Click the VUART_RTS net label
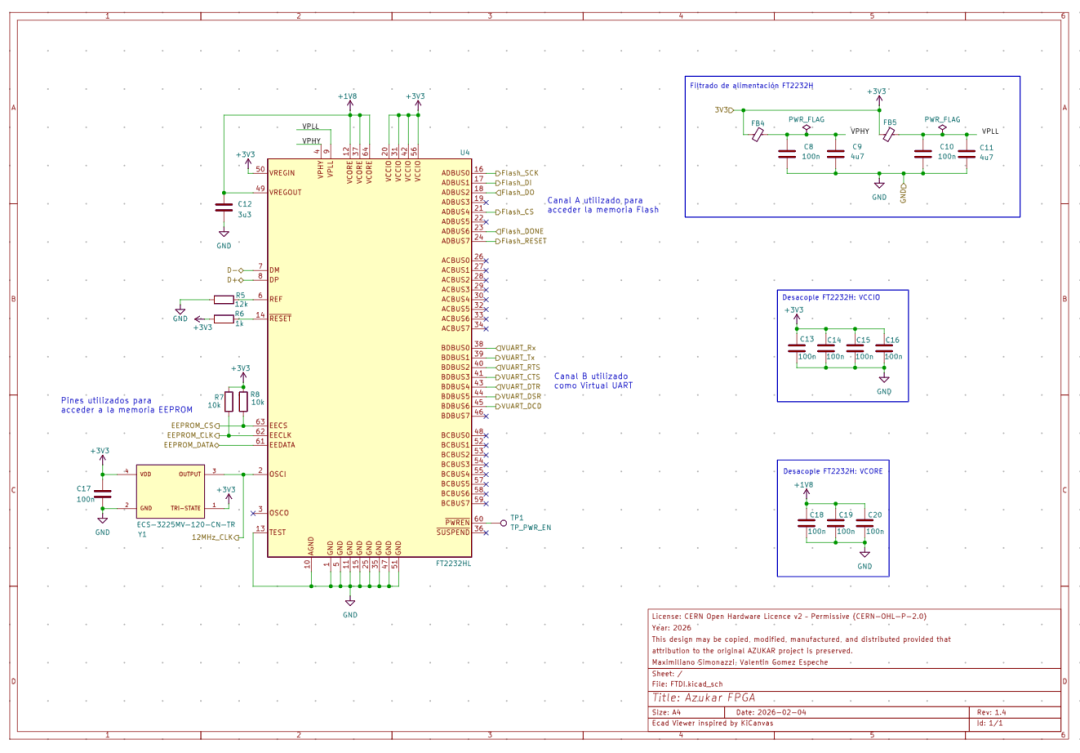This screenshot has width=1080, height=753. click(519, 367)
